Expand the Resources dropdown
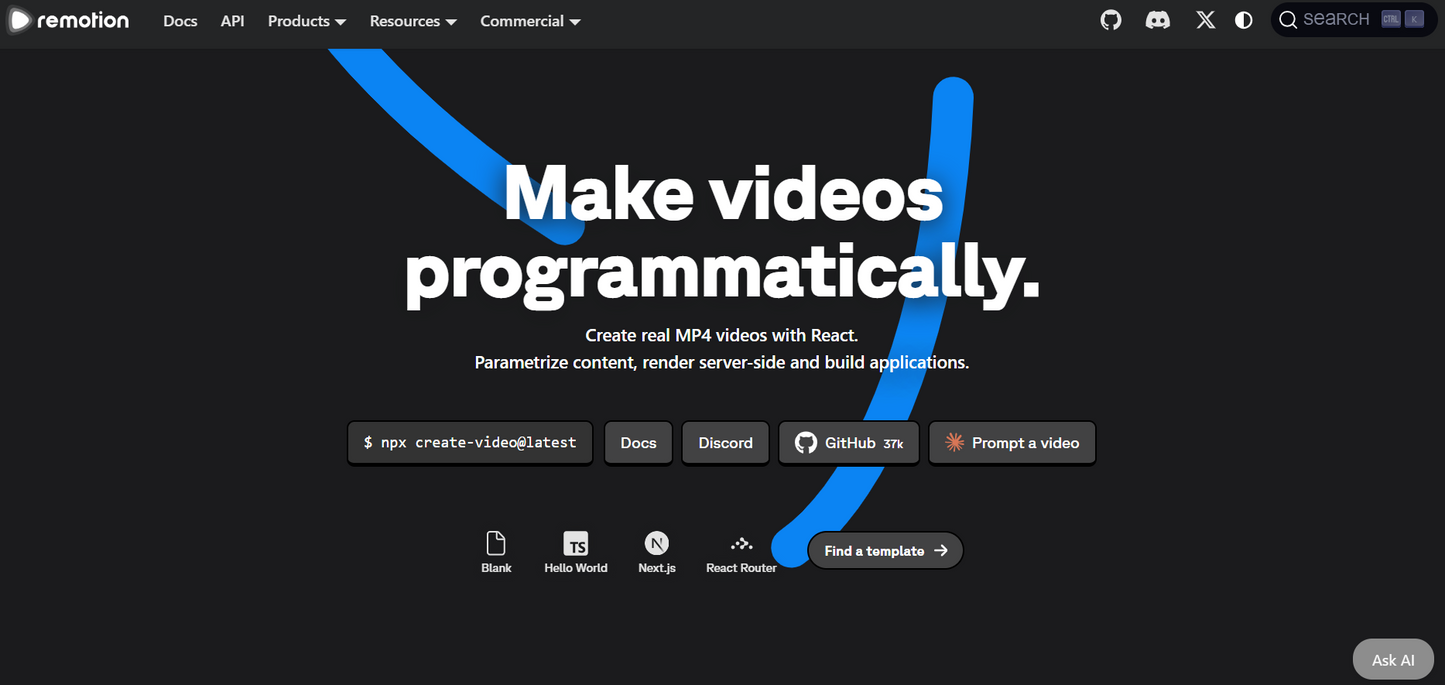The image size is (1445, 685). tap(412, 20)
